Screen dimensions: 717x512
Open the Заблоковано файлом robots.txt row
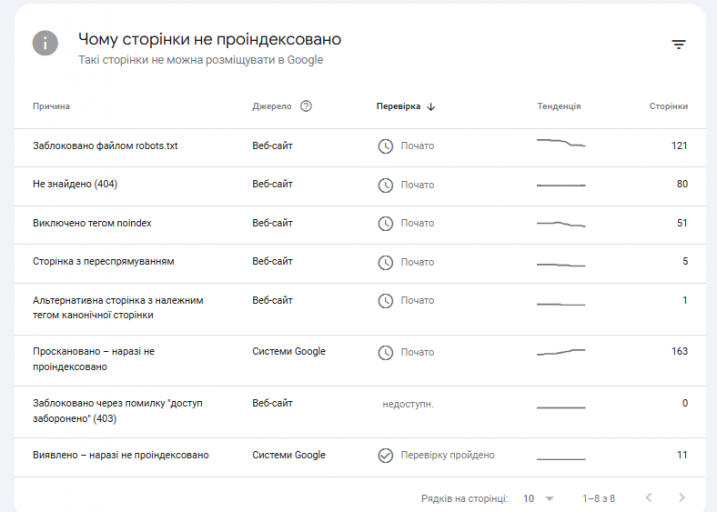360,148
